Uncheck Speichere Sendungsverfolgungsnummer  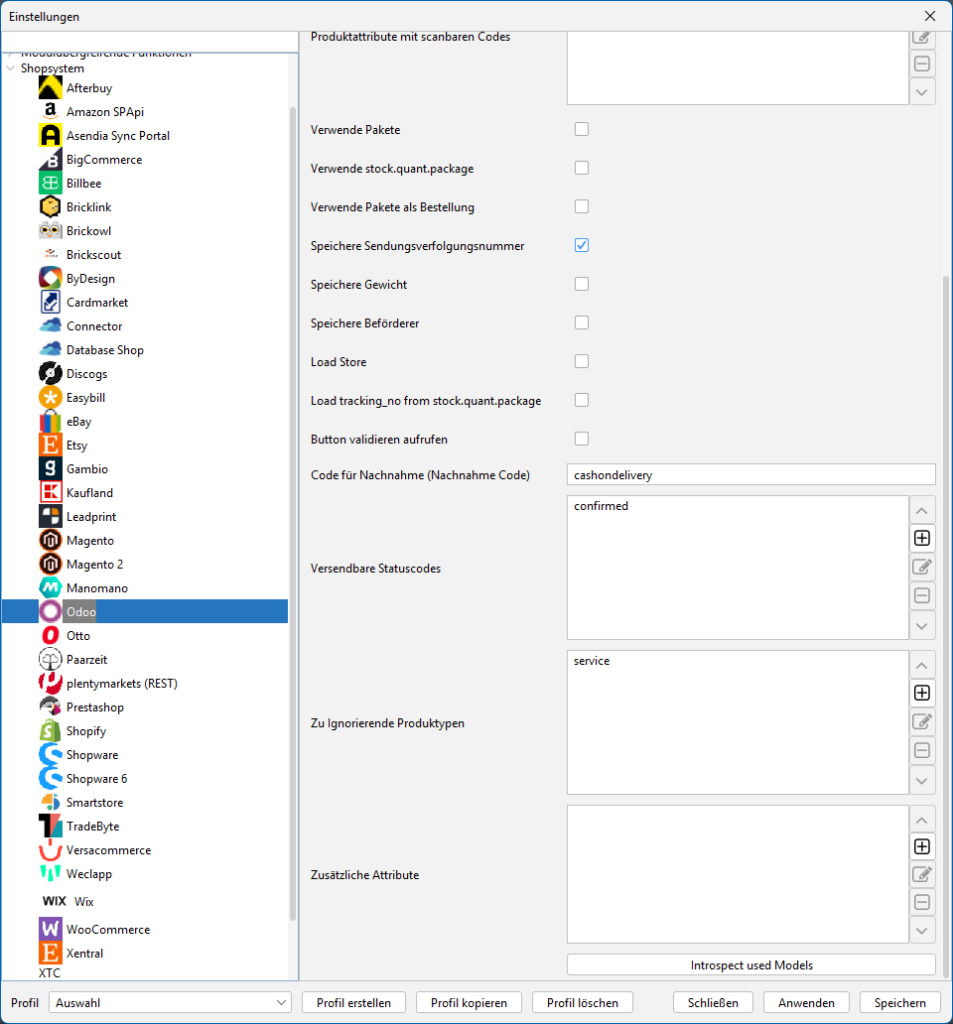click(x=581, y=245)
